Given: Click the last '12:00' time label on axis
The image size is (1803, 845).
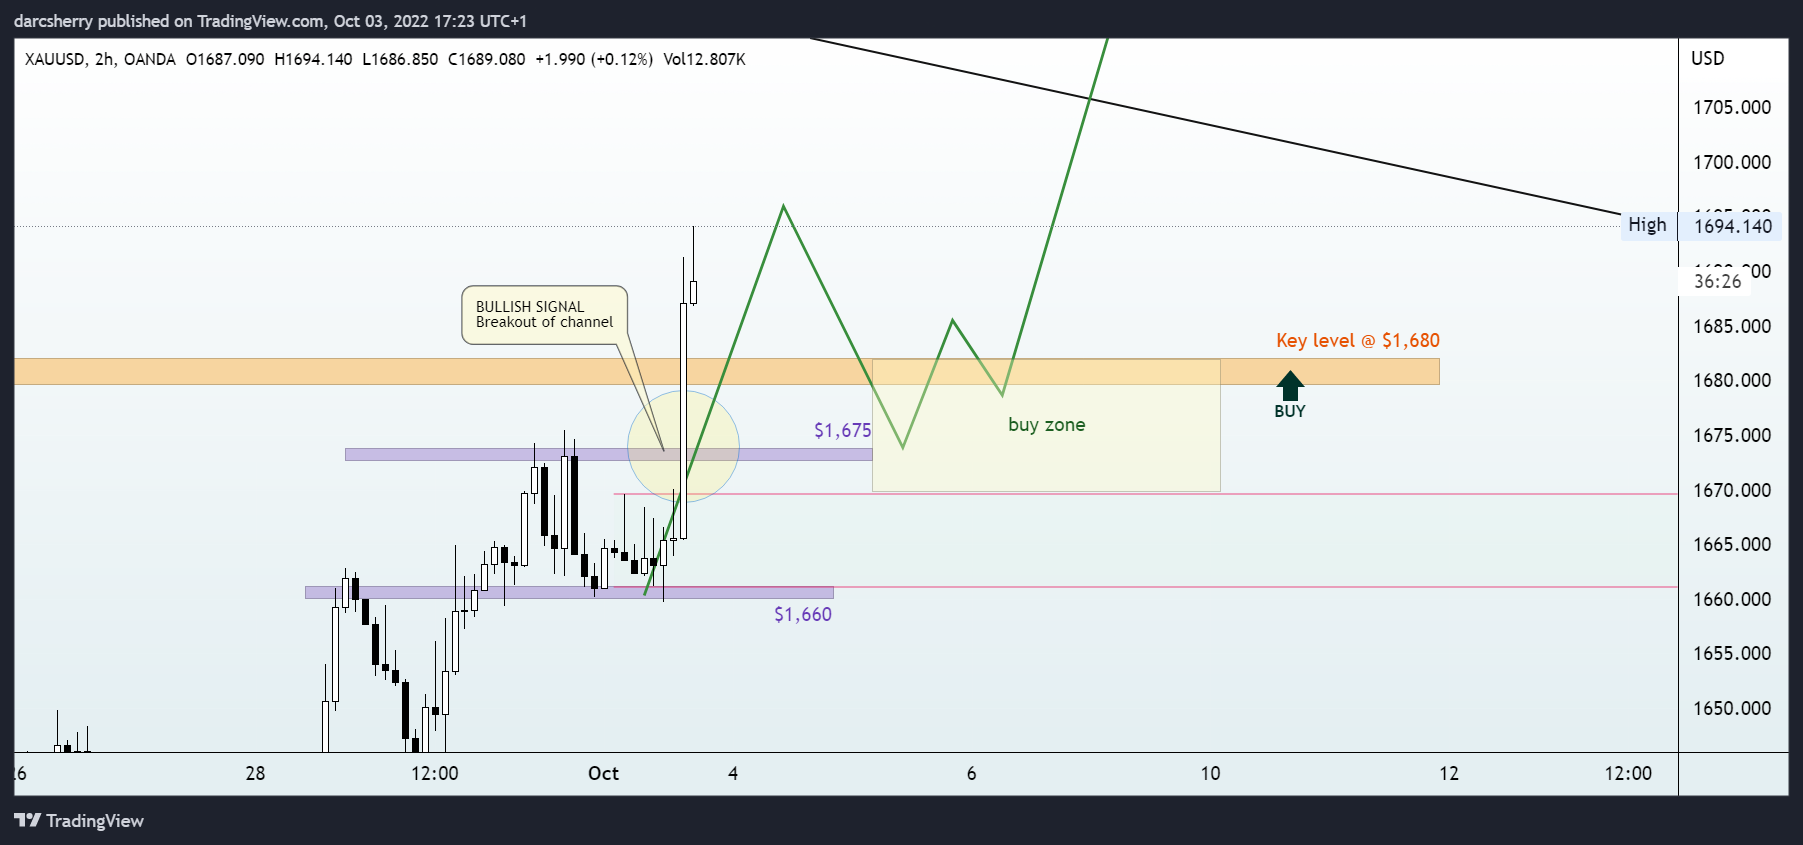Looking at the screenshot, I should coord(1628,773).
